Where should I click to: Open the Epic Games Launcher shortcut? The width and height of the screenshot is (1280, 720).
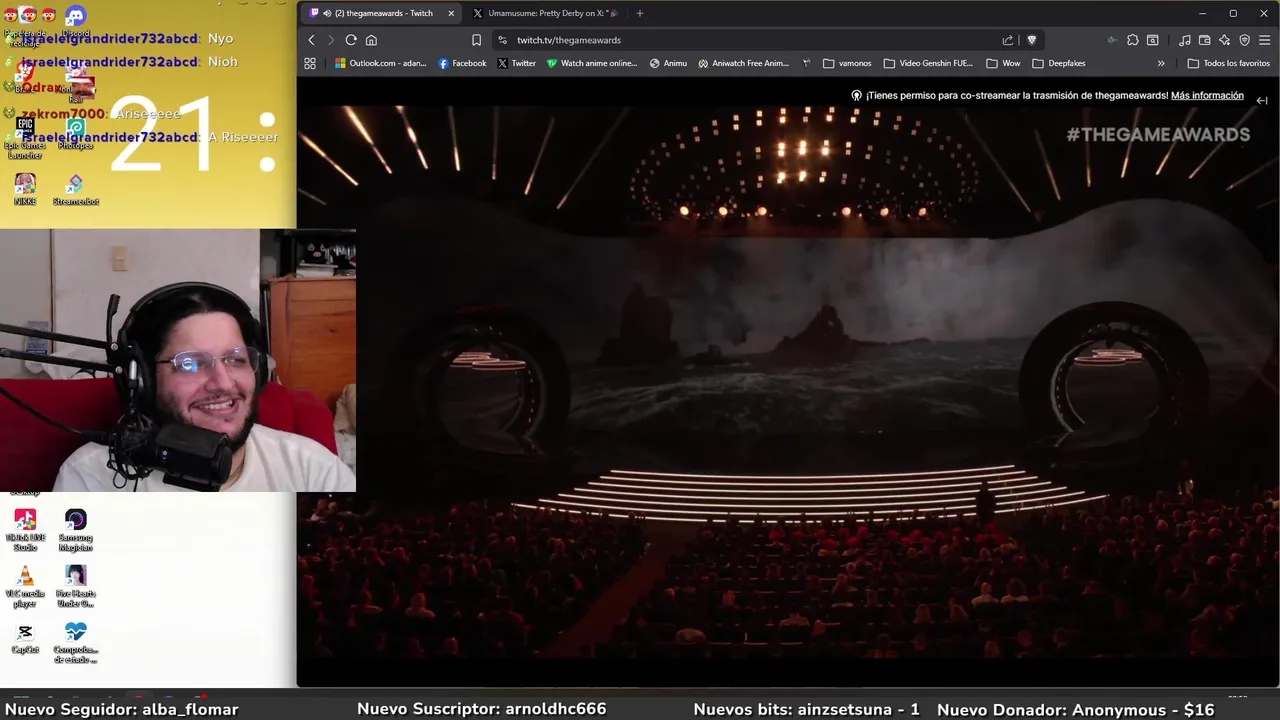pos(25,138)
